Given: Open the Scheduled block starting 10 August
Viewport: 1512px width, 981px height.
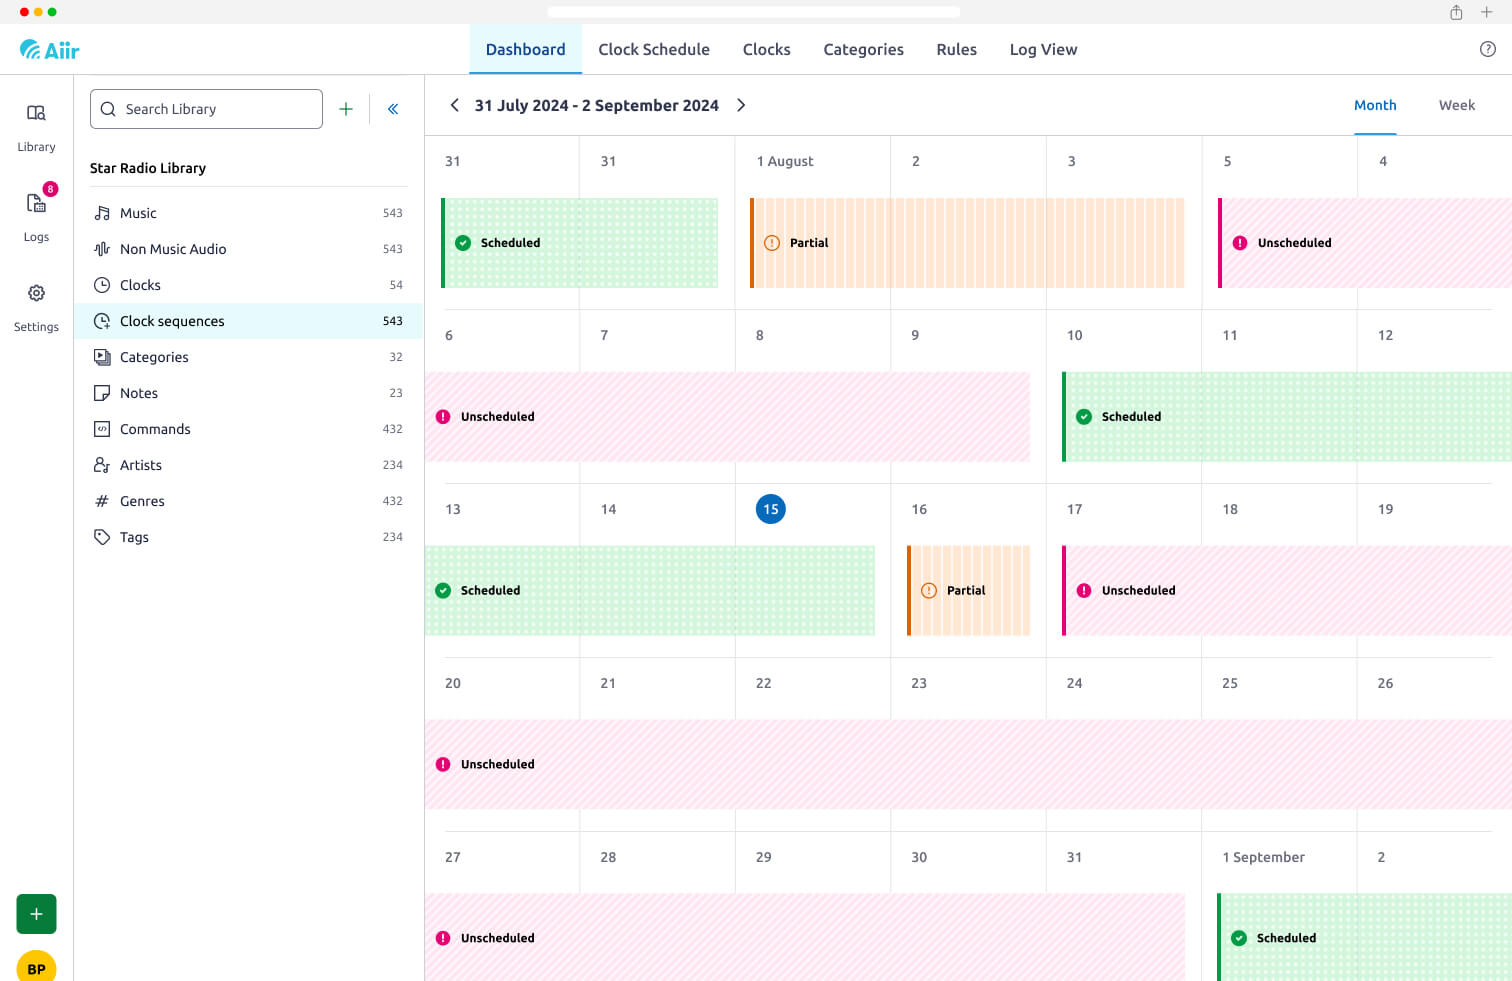Looking at the screenshot, I should pyautogui.click(x=1286, y=417).
